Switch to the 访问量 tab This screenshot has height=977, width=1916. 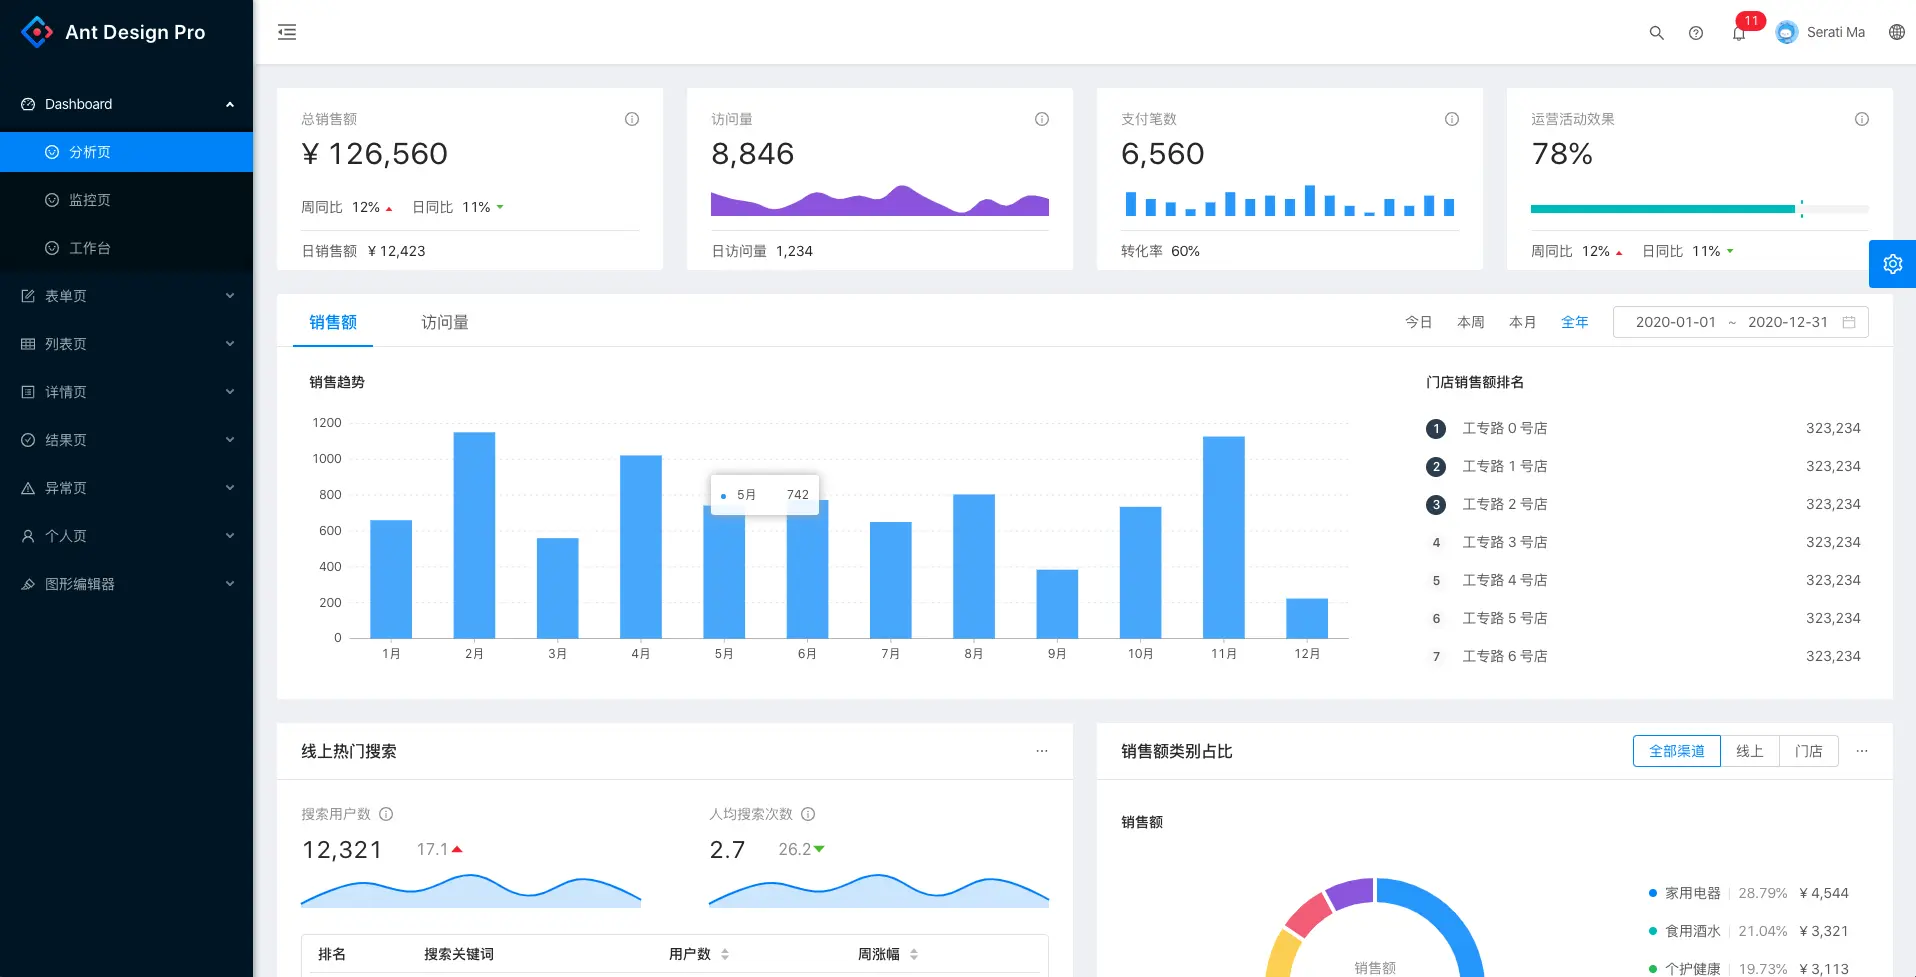click(x=445, y=322)
